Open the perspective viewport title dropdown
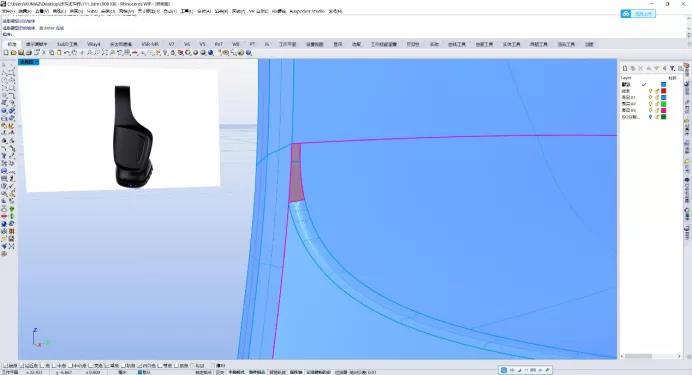The width and height of the screenshot is (692, 375). 36,62
